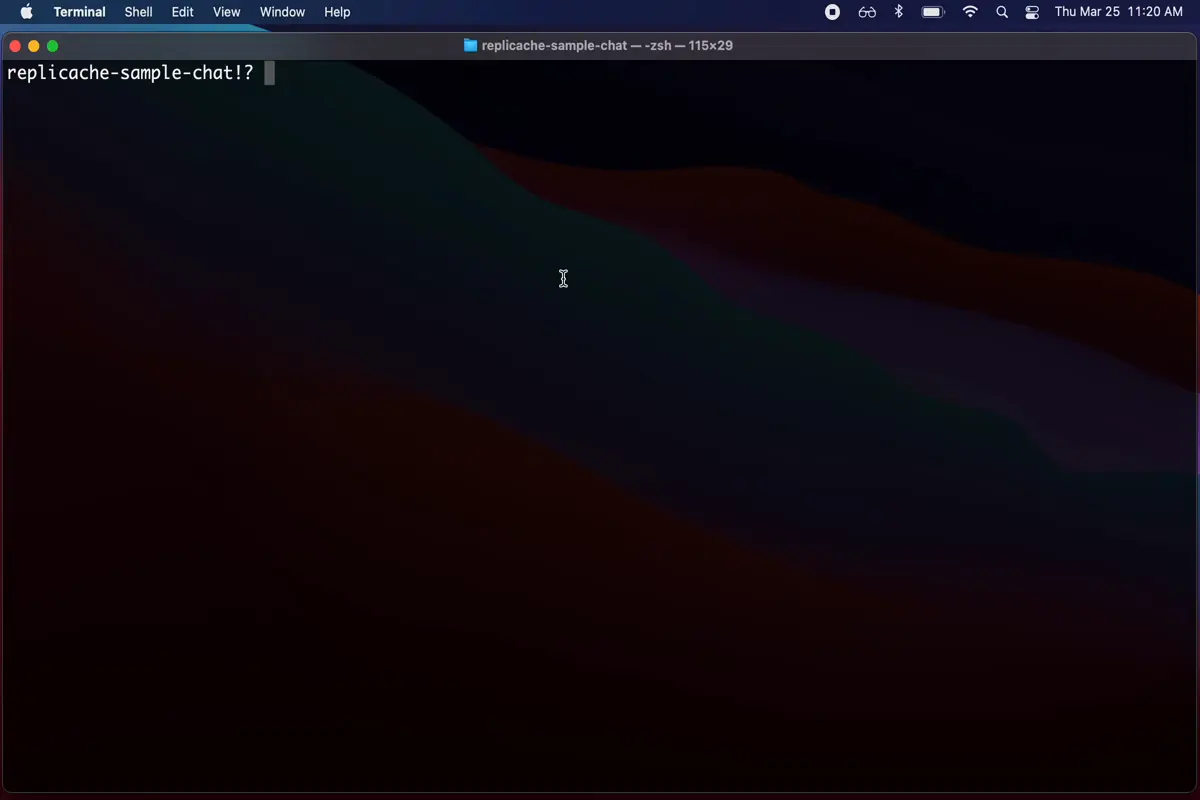
Task: Open the Edit menu
Action: coord(182,12)
